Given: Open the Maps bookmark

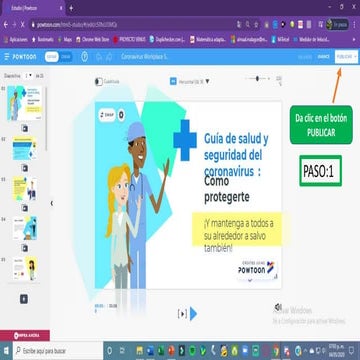Looking at the screenshot, I should pyautogui.click(x=65, y=39).
